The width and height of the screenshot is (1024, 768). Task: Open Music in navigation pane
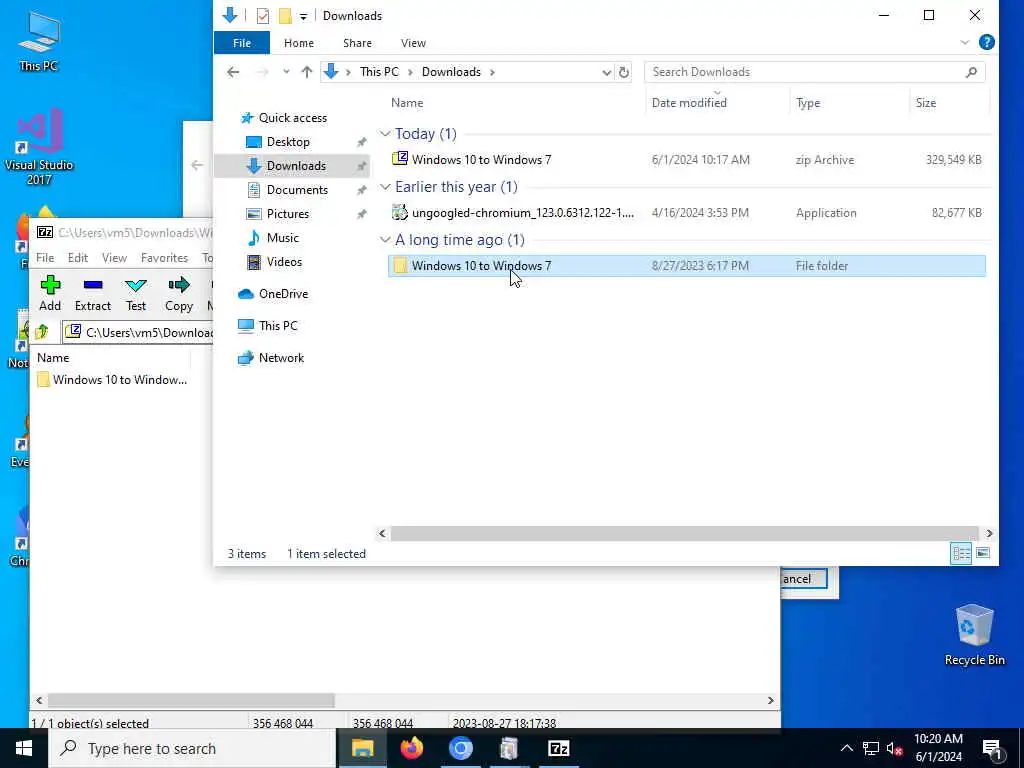[282, 238]
